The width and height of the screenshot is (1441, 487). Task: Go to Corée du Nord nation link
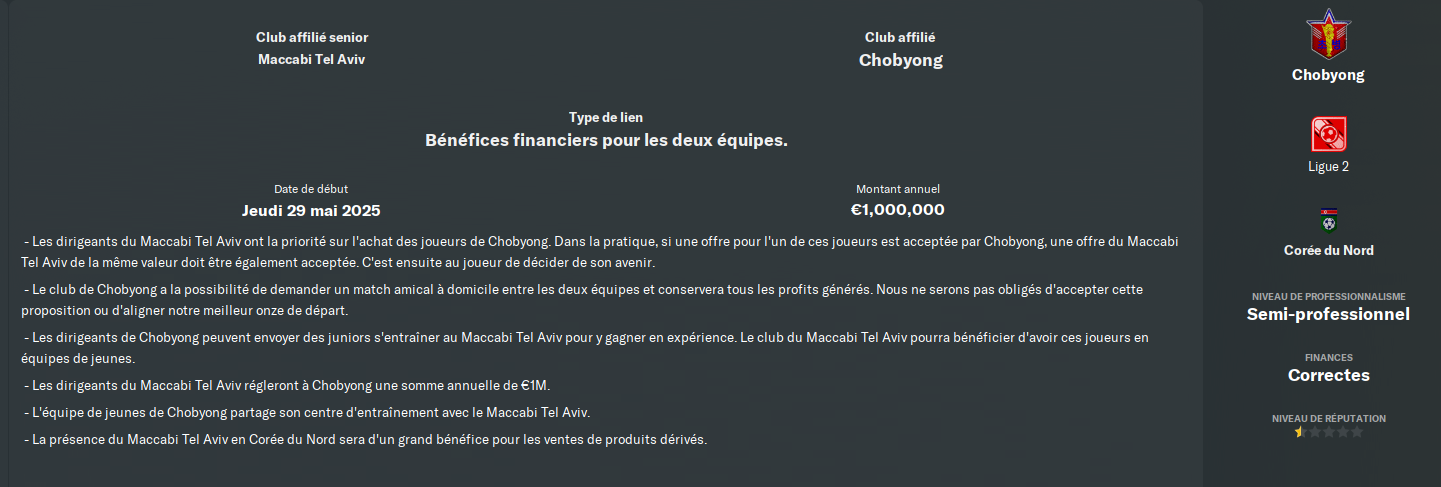(x=1328, y=250)
